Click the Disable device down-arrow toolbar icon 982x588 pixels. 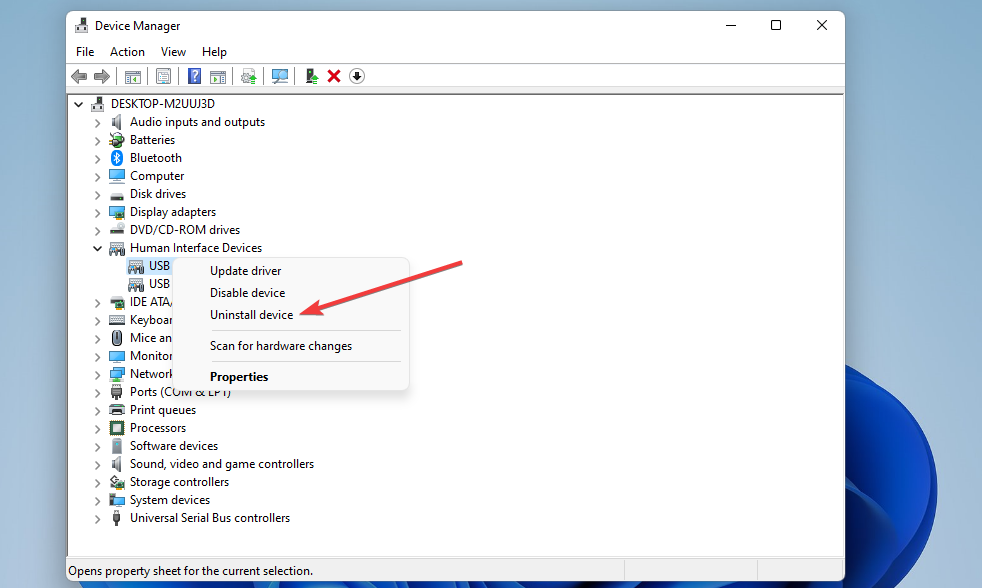click(x=356, y=76)
